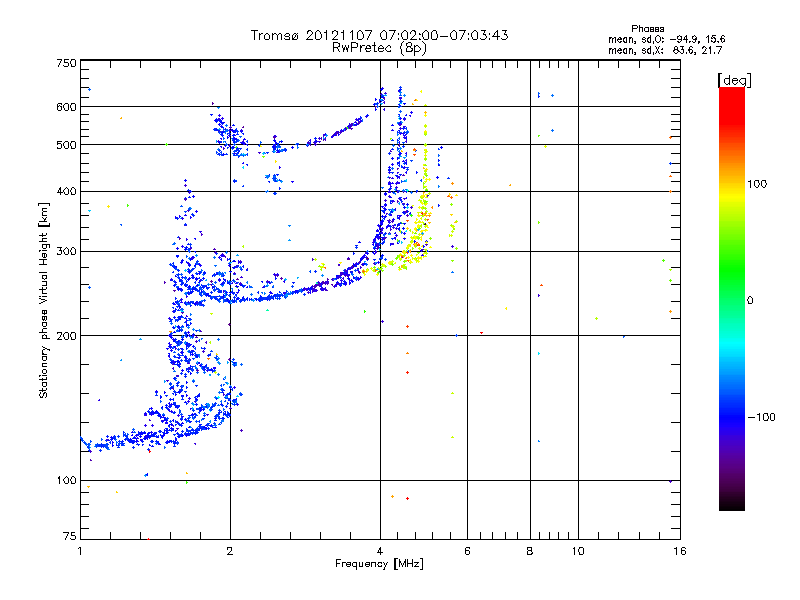The image size is (800, 600).
Task: Click the y-axis tick label '500'
Action: [66, 145]
